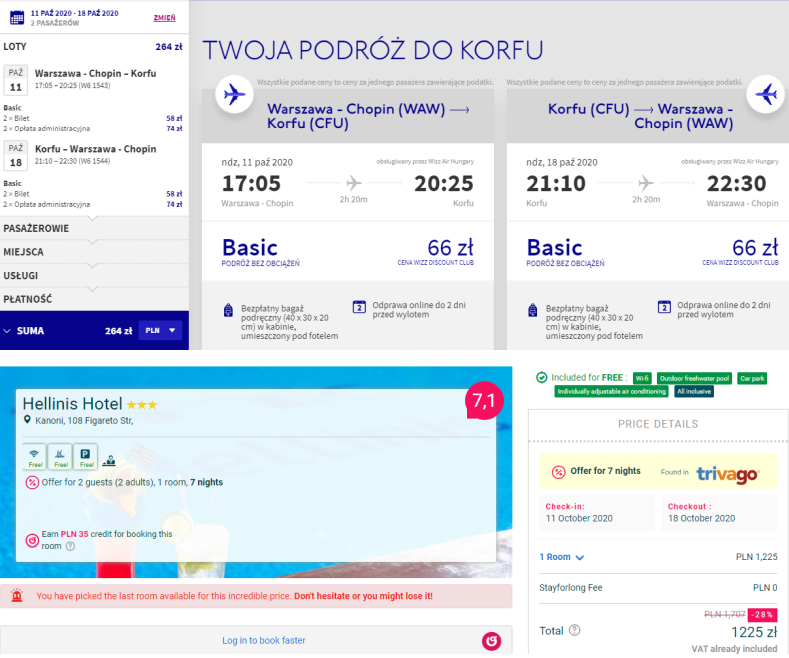
Task: Select the return Basic fare 66 zł
Action: [x=648, y=251]
